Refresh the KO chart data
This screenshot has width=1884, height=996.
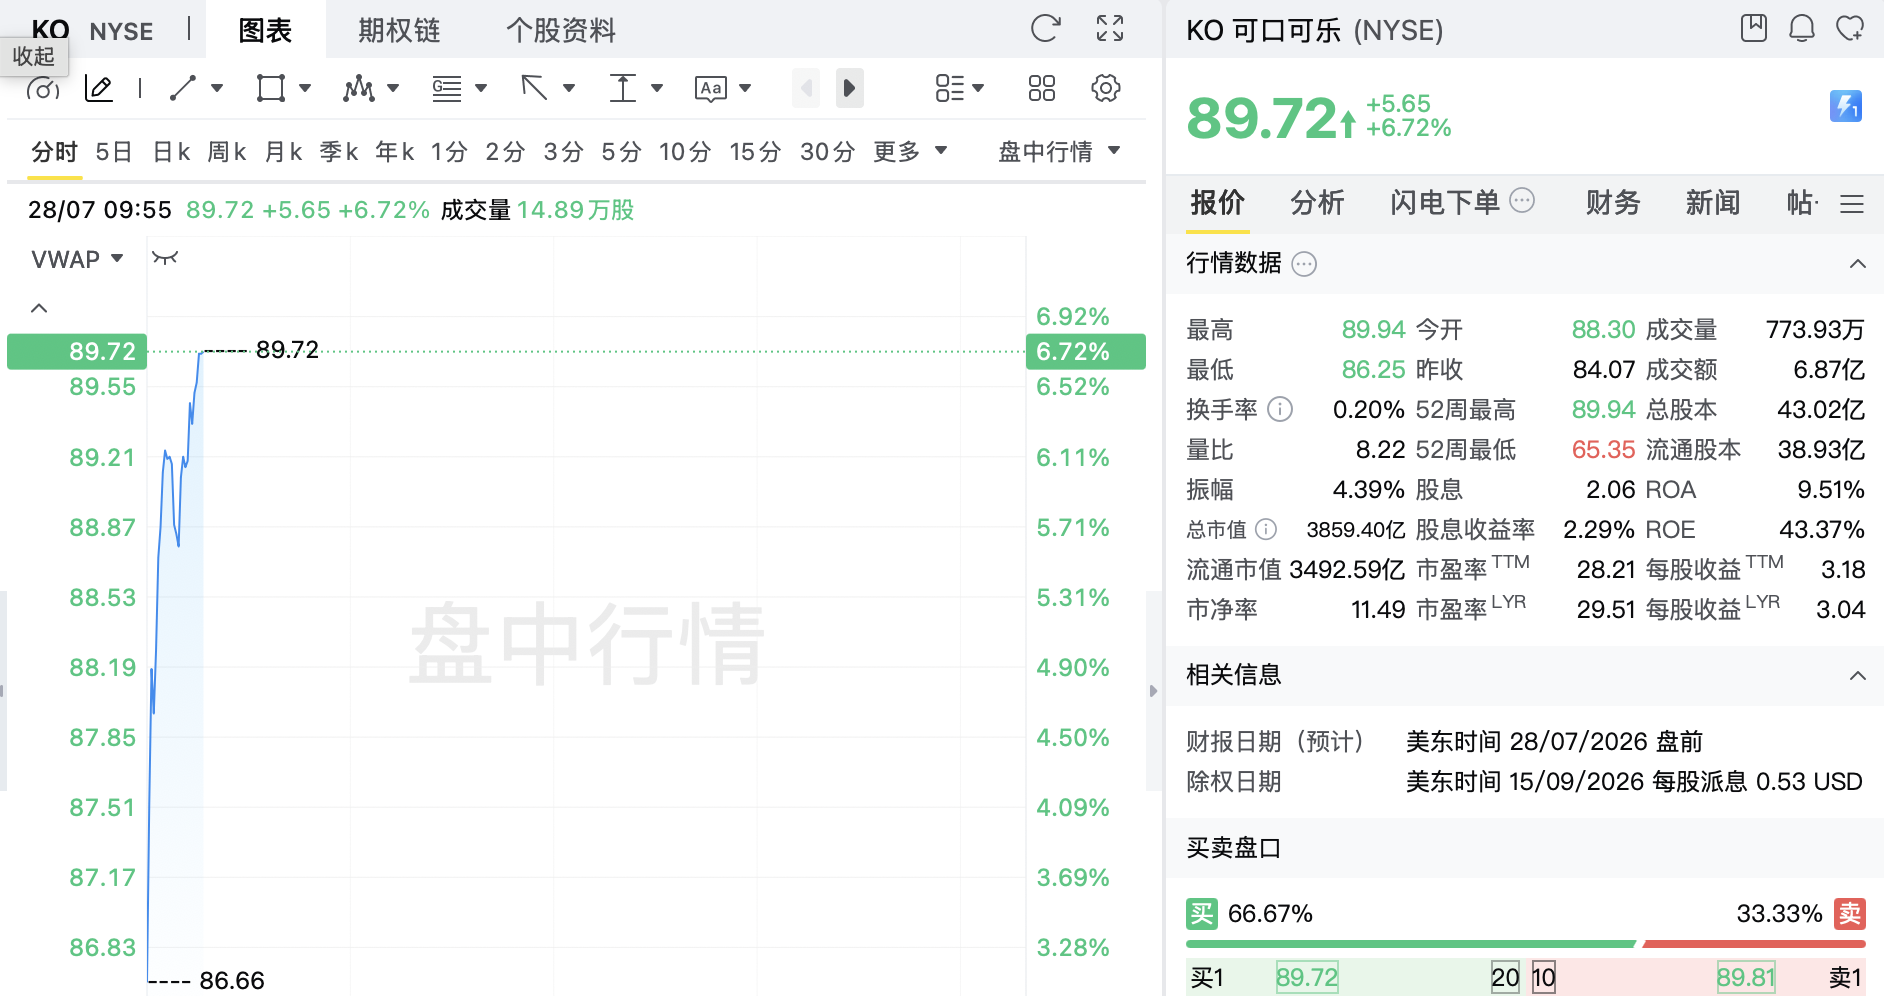click(x=1045, y=29)
